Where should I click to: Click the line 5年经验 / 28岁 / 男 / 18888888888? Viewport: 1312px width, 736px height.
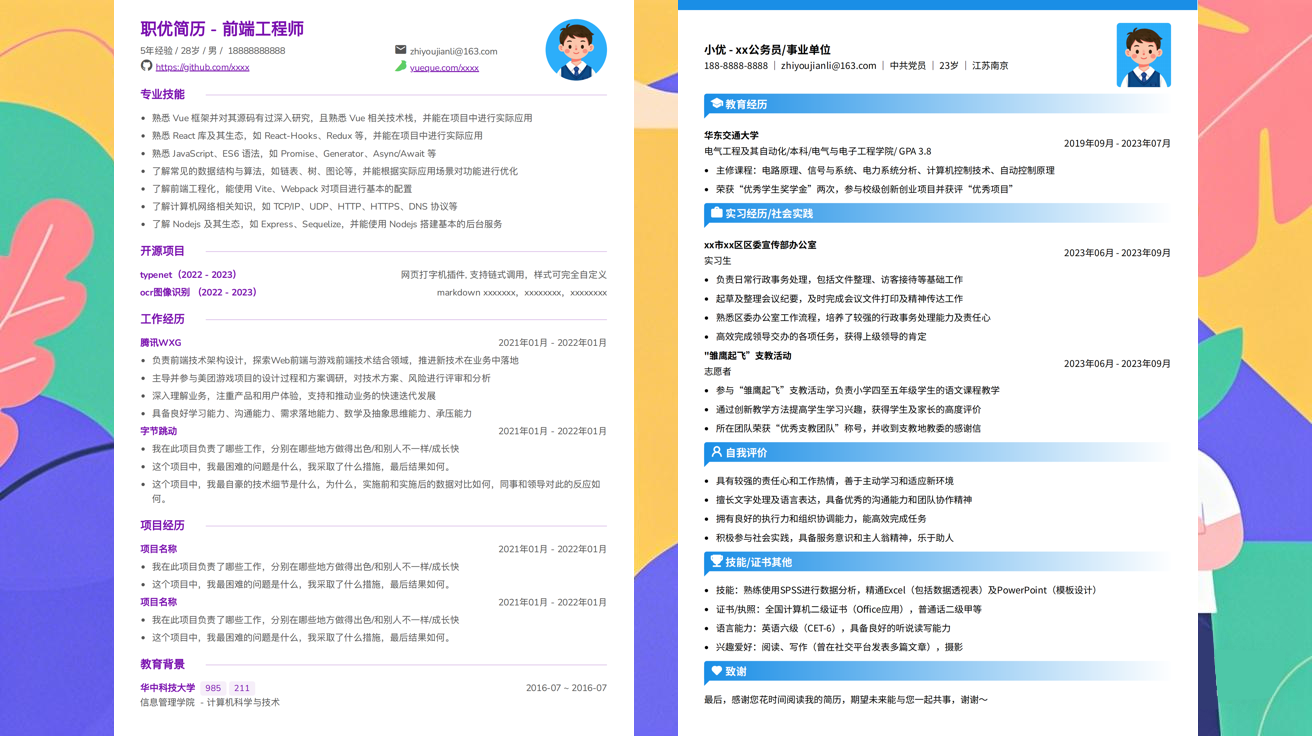212,50
